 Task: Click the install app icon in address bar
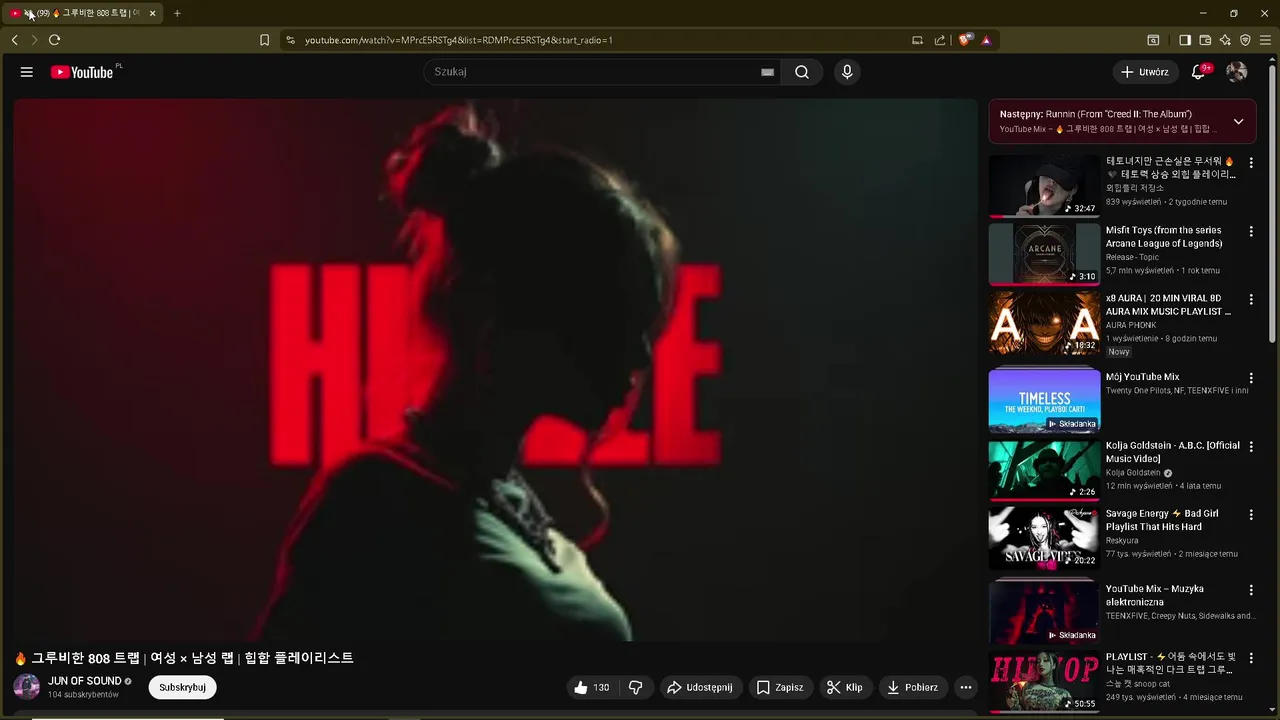pyautogui.click(x=917, y=40)
